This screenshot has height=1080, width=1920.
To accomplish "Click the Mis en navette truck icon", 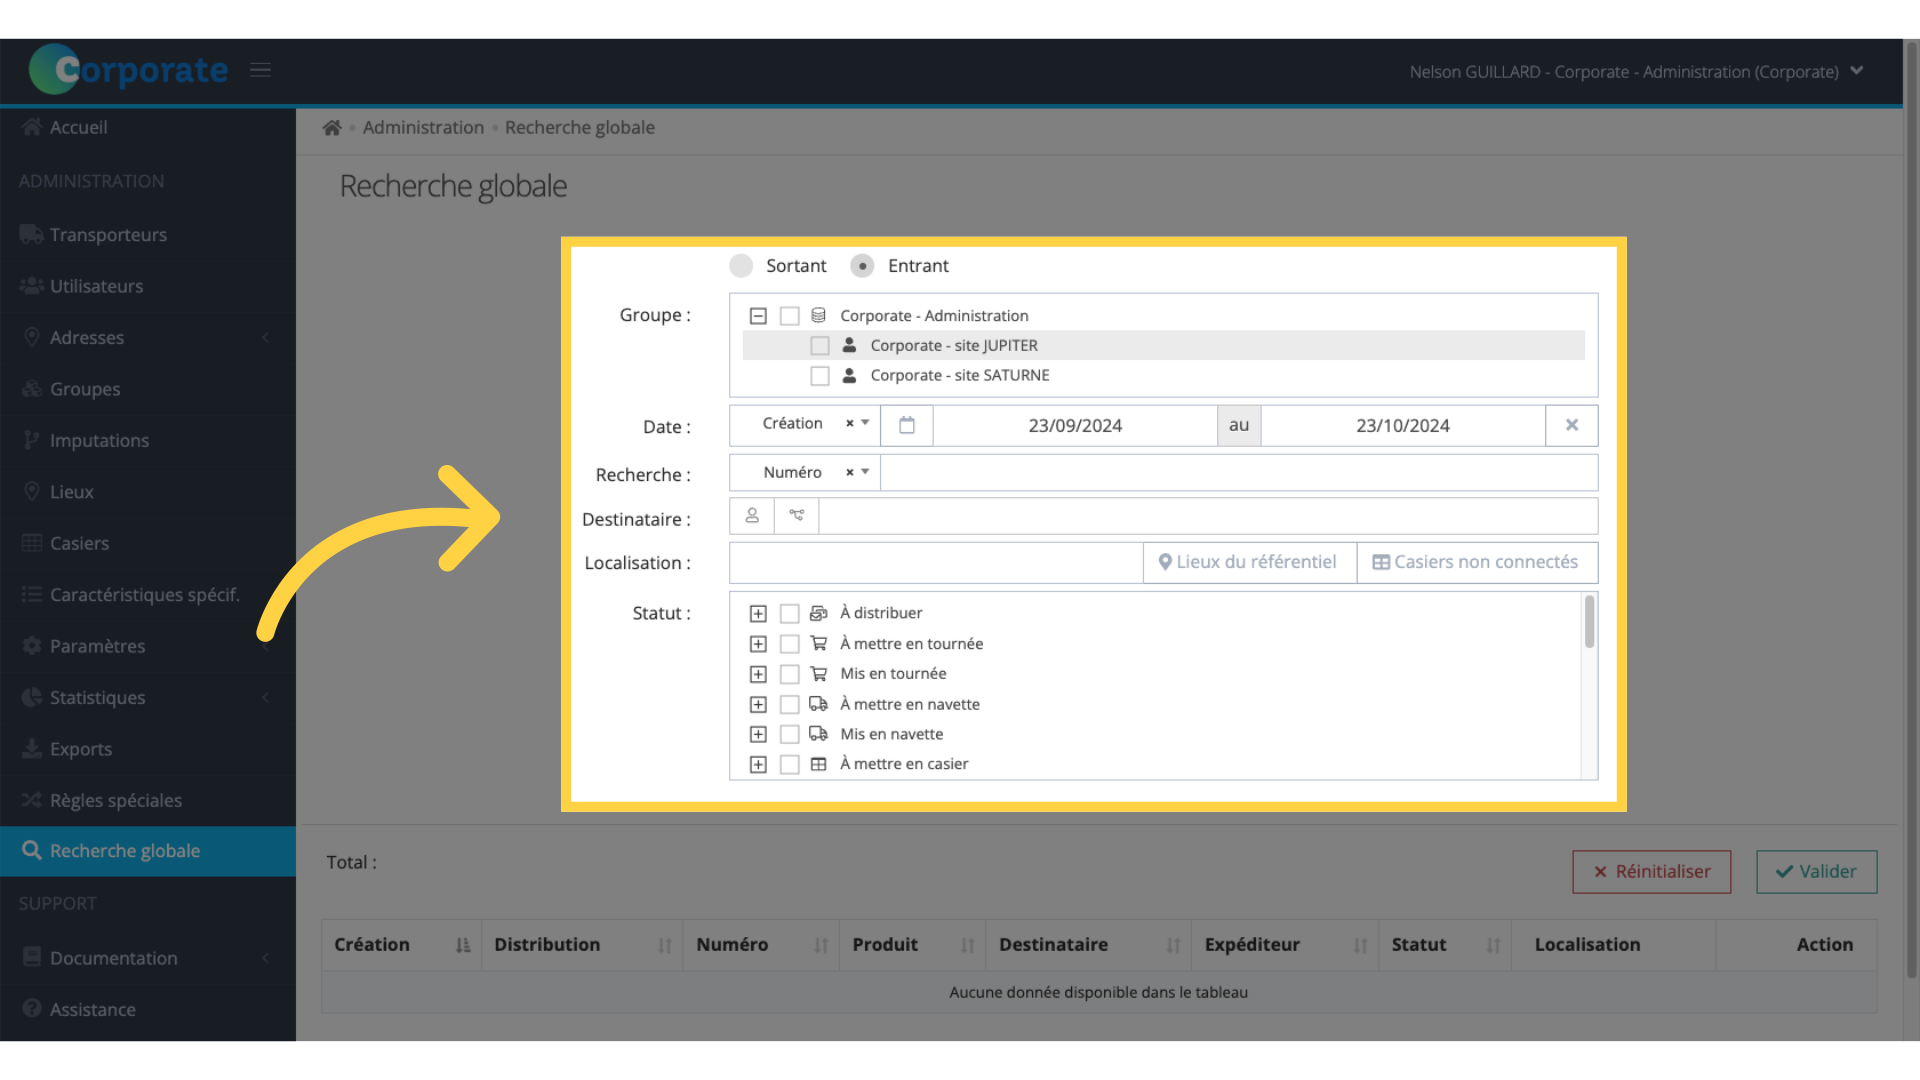I will coord(818,734).
